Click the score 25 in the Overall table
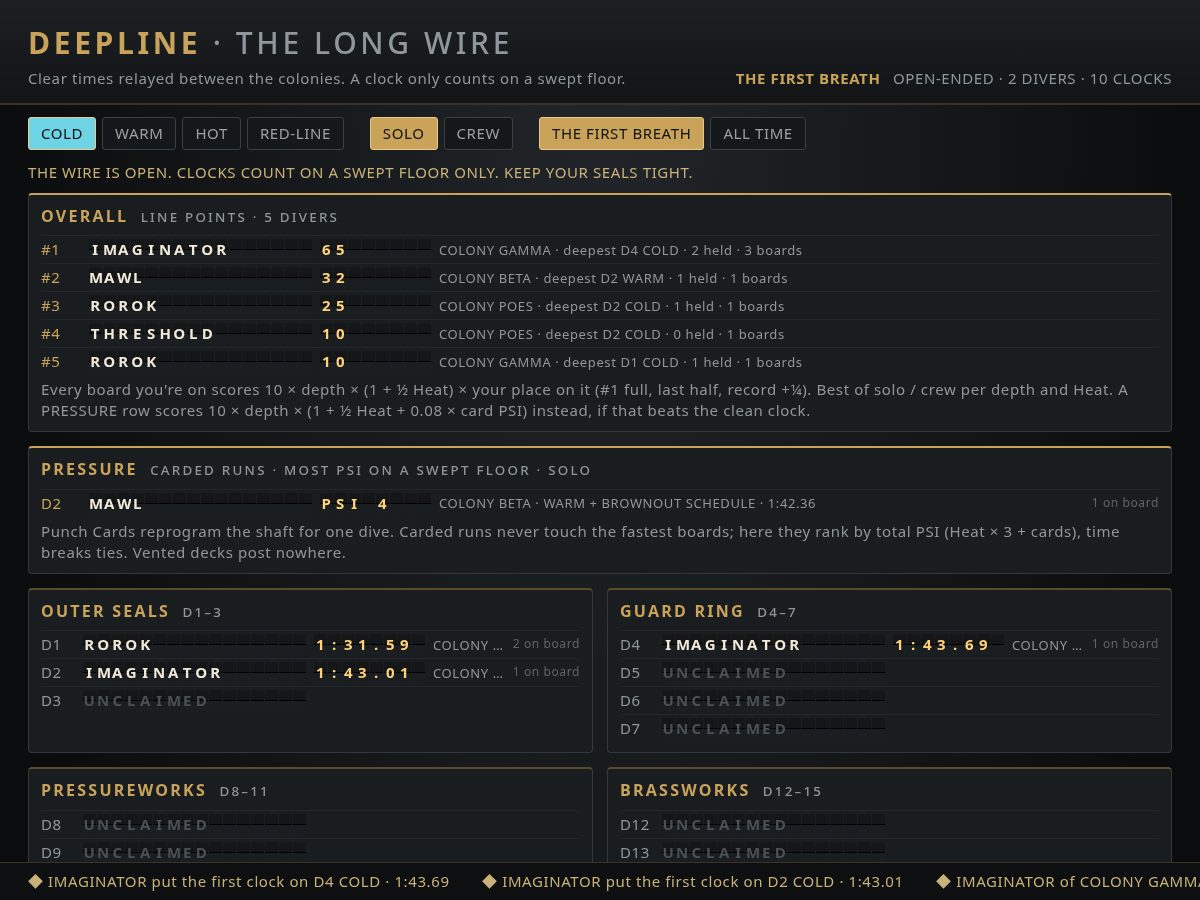1200x900 pixels. tap(334, 306)
